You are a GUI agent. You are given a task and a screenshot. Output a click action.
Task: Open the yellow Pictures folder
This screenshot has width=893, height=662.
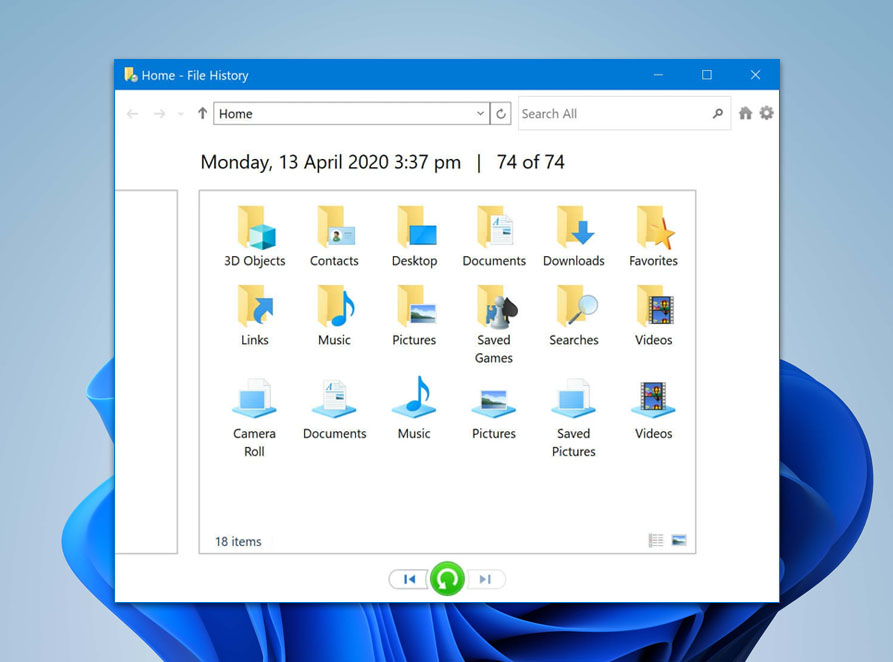click(x=414, y=316)
